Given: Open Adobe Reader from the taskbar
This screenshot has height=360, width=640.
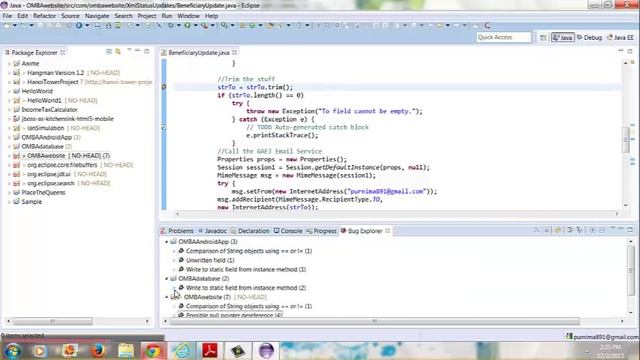Looking at the screenshot, I should point(210,351).
